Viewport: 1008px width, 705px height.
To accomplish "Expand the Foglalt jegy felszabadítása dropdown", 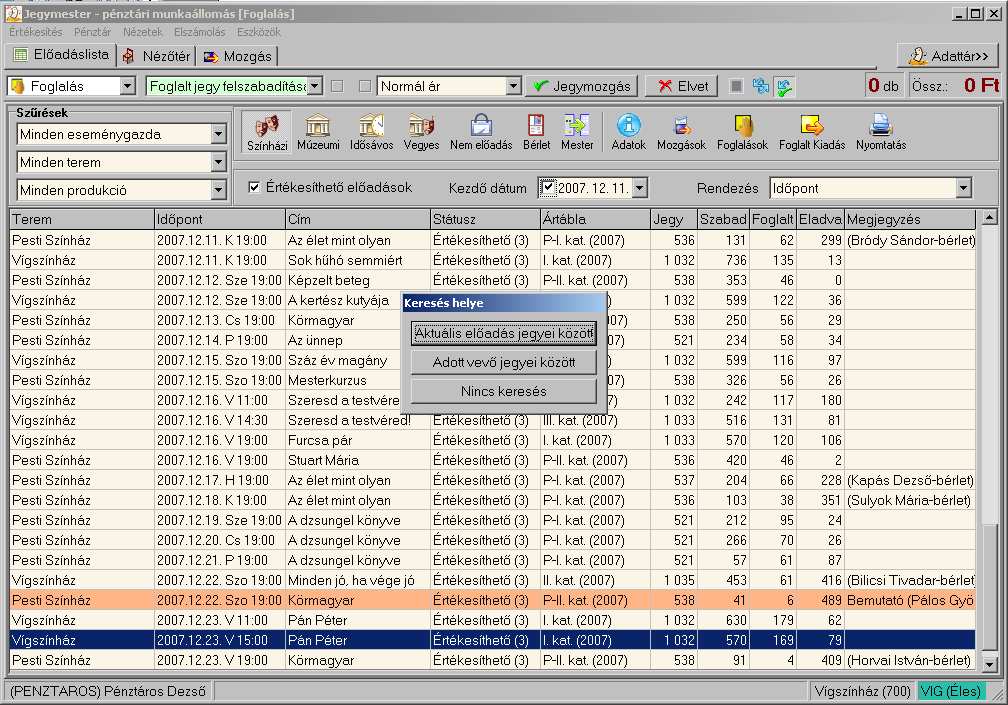I will click(x=314, y=85).
